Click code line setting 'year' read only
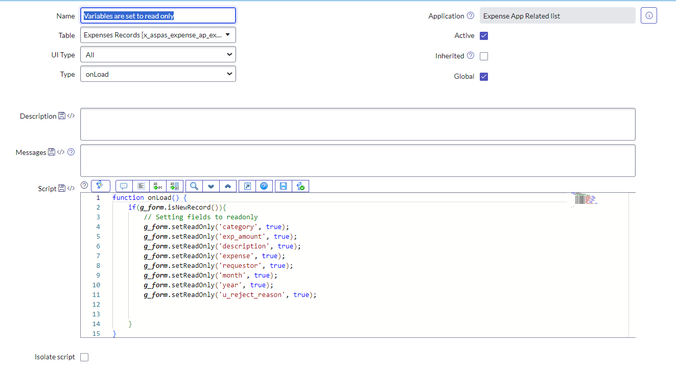The width and height of the screenshot is (676, 365). click(x=208, y=285)
